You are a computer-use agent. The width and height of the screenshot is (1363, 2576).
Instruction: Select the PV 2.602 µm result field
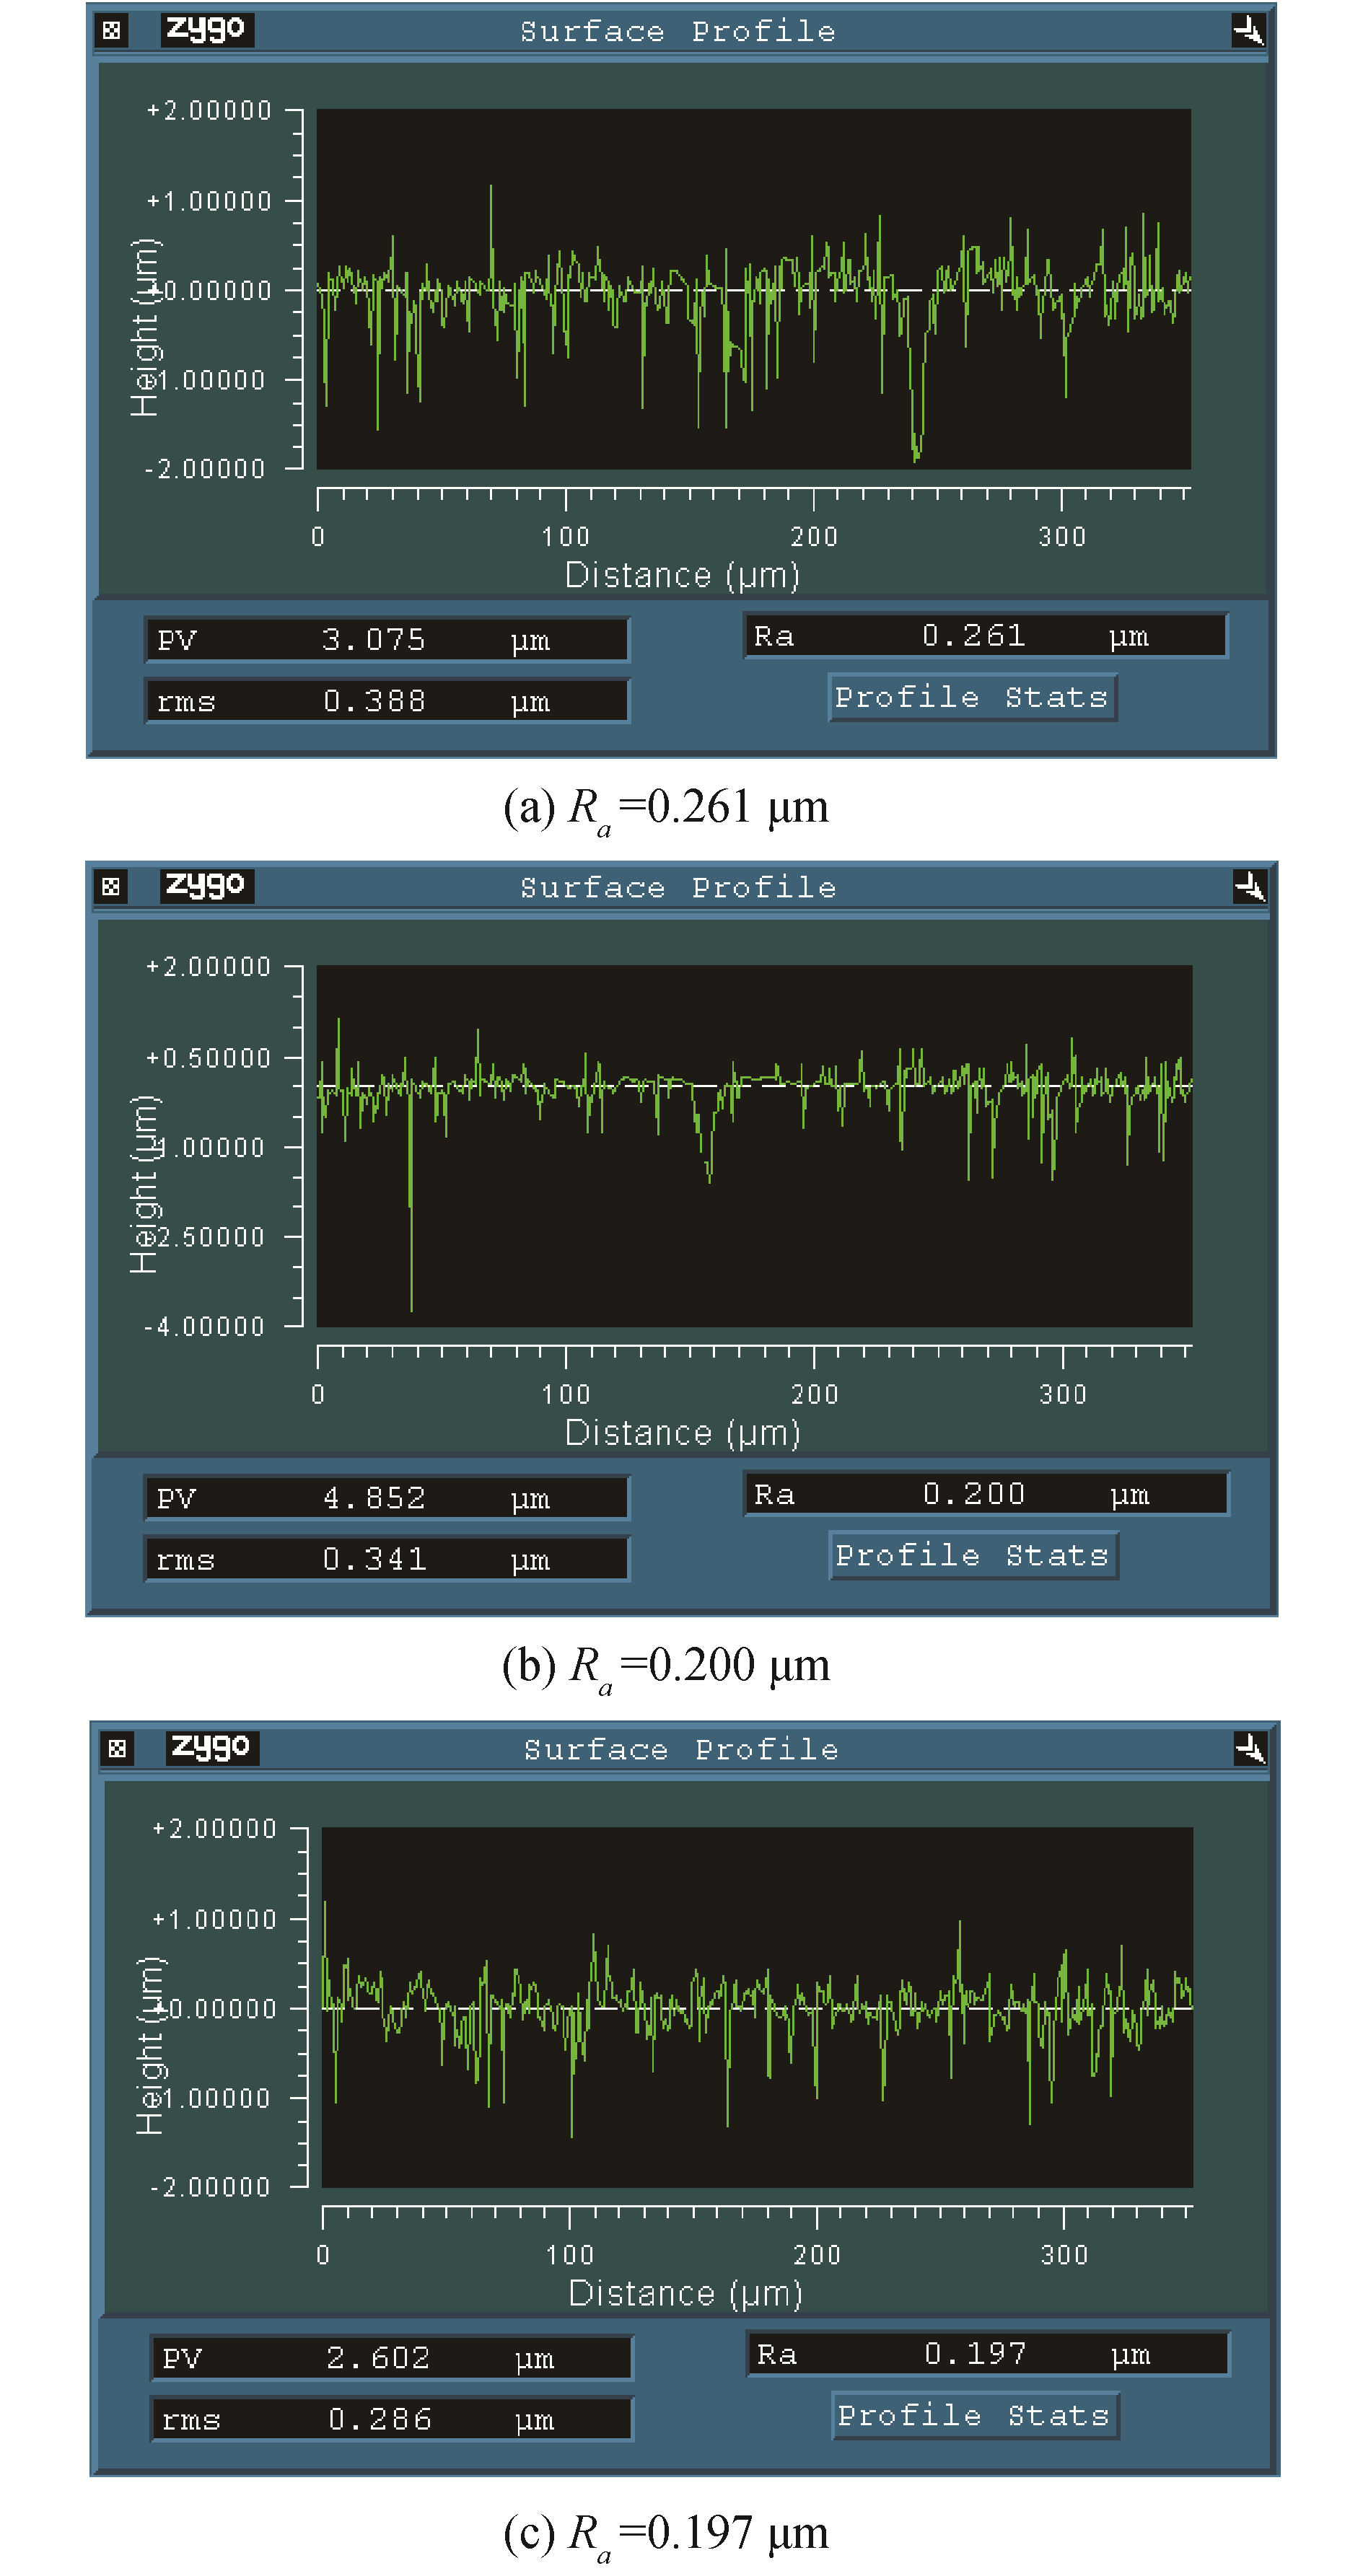point(392,2359)
